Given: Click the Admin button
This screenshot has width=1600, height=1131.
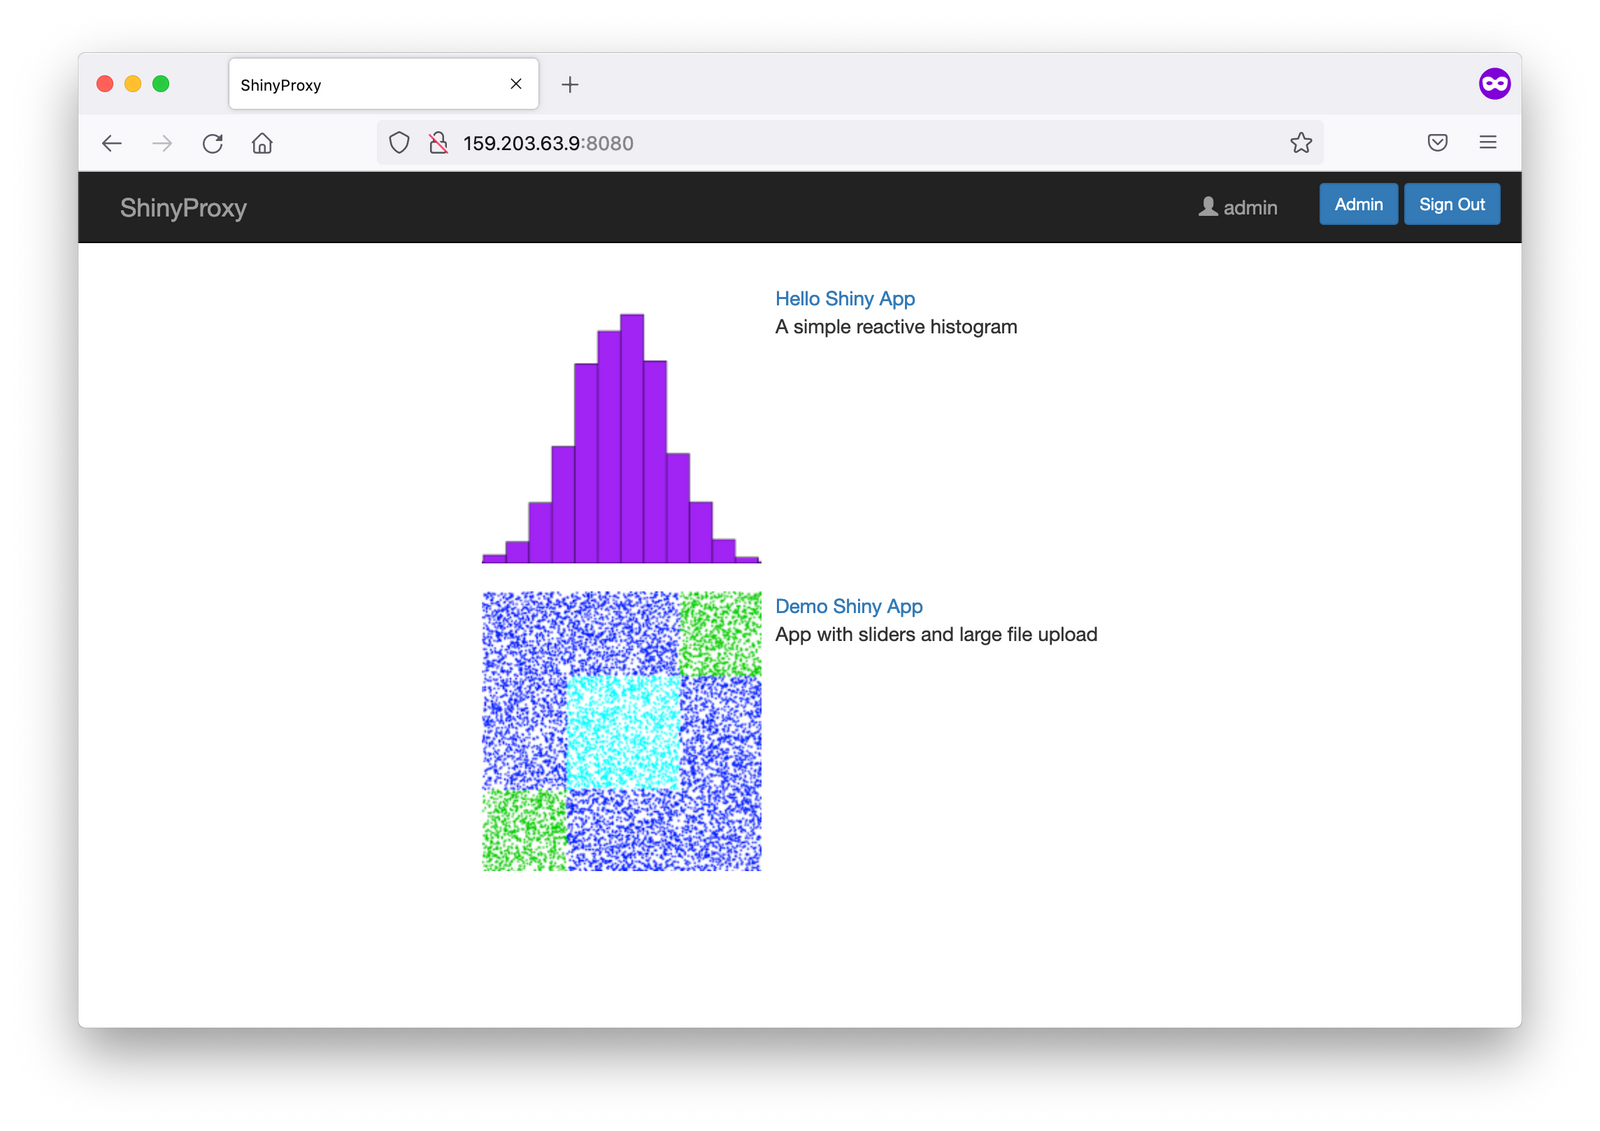Looking at the screenshot, I should click(x=1358, y=205).
